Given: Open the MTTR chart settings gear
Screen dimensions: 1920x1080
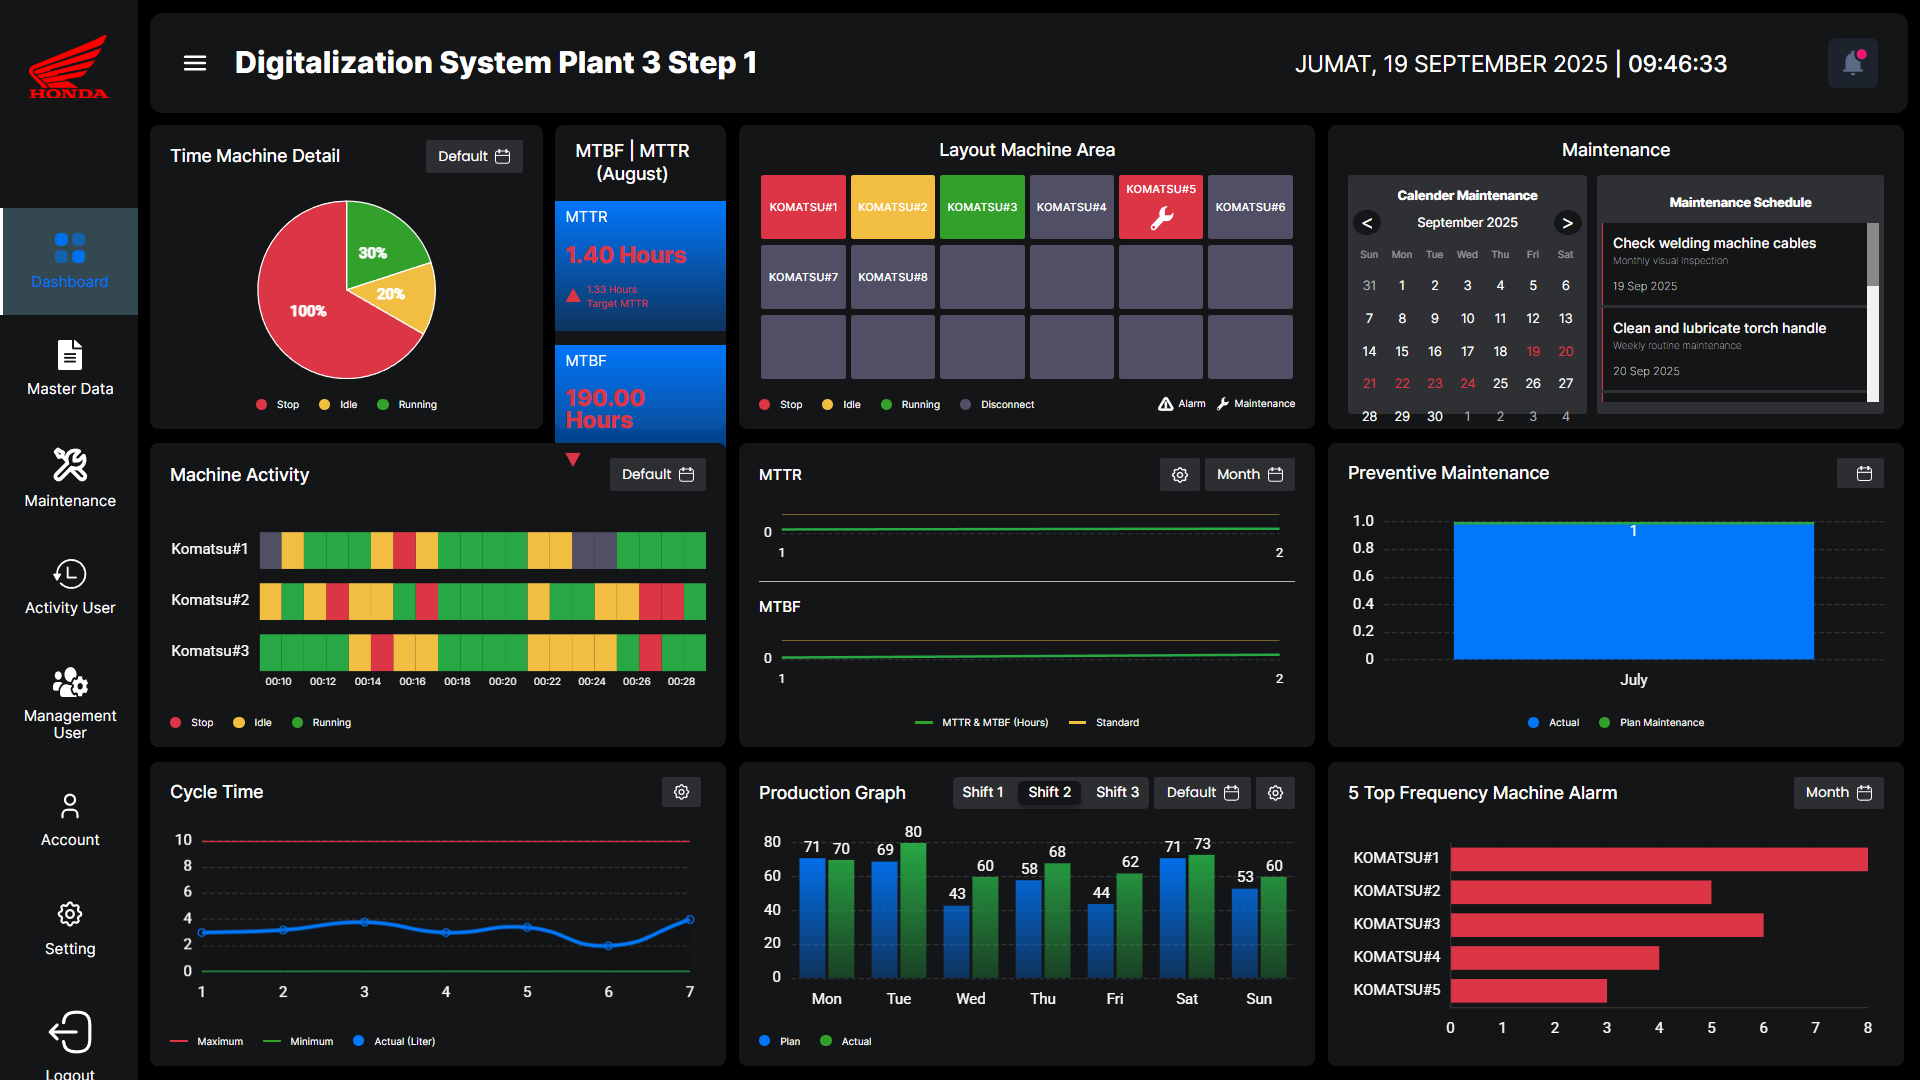Looking at the screenshot, I should [1180, 474].
